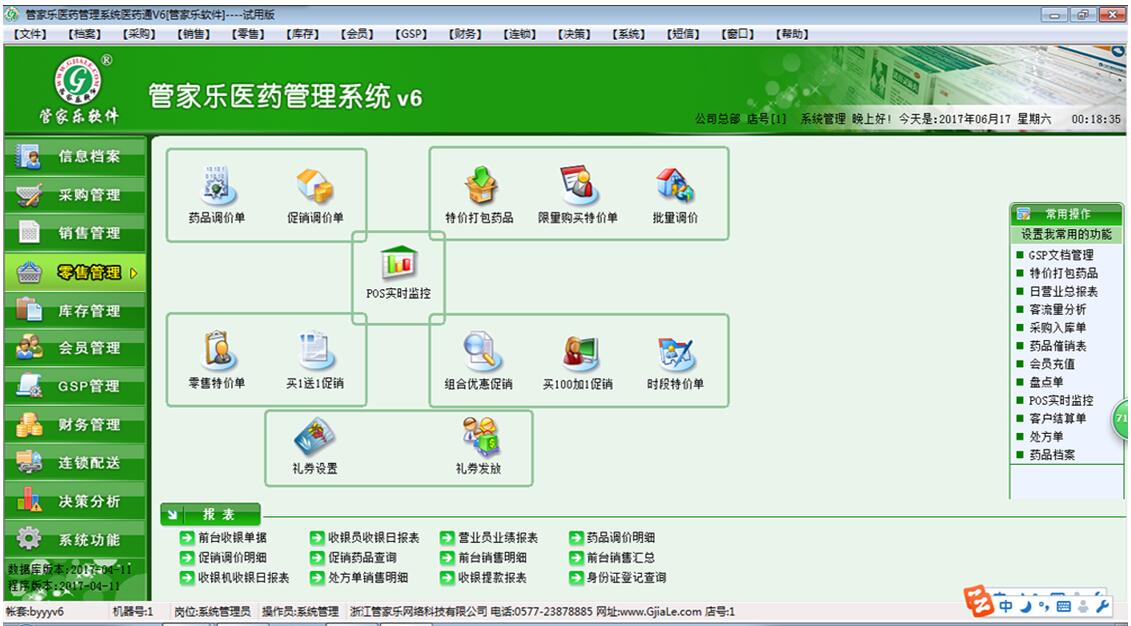Open the 特价打包药品 box icon
The height and width of the screenshot is (626, 1131).
(480, 186)
